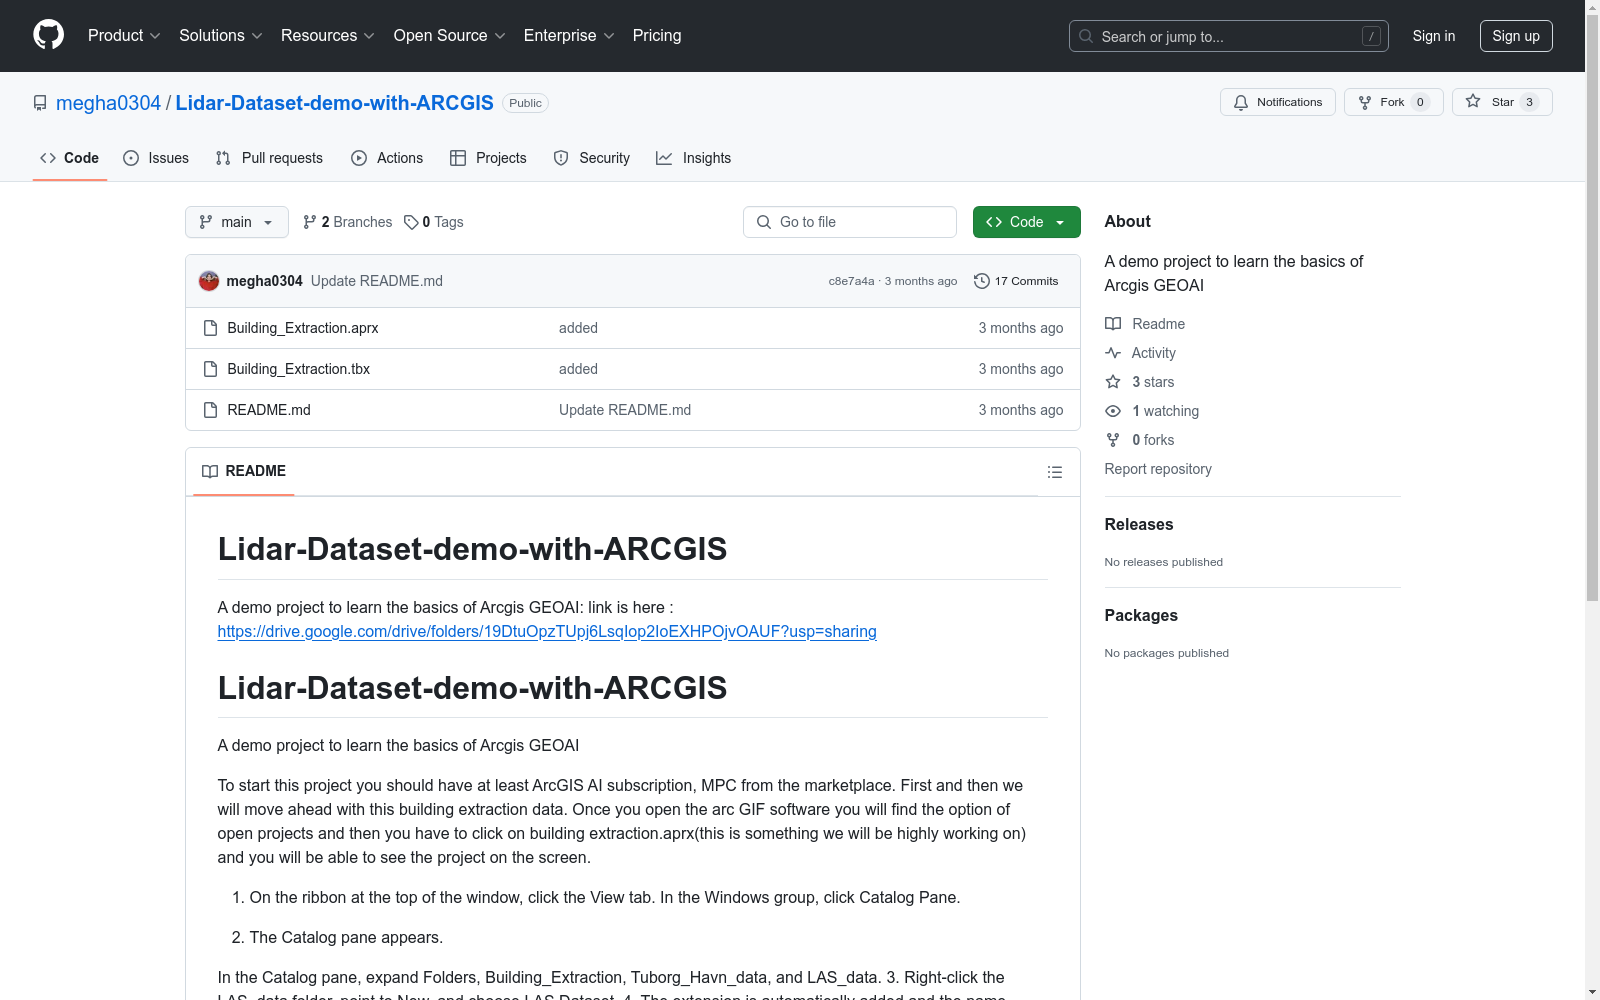Click the Public label badge
Screen dimensions: 1600x1000
(x=525, y=103)
